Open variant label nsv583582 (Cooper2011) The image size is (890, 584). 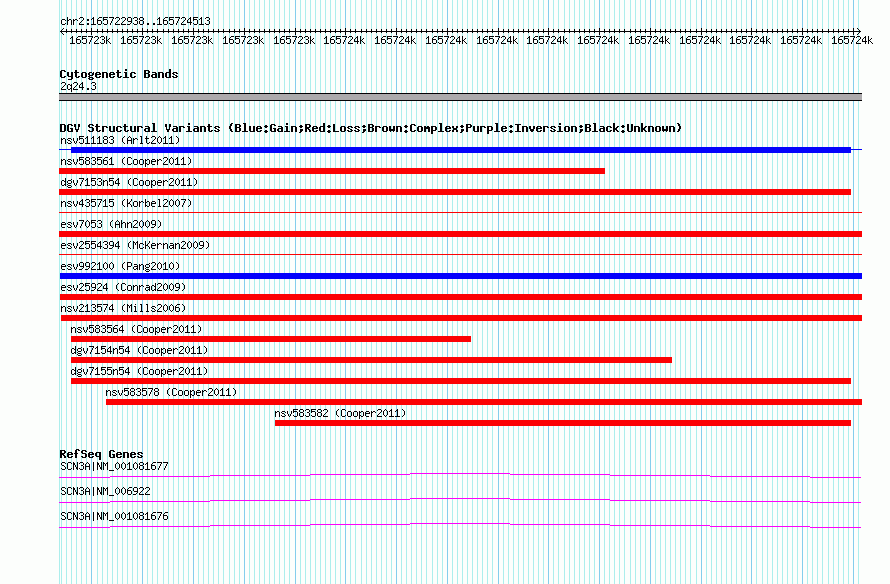[x=340, y=413]
